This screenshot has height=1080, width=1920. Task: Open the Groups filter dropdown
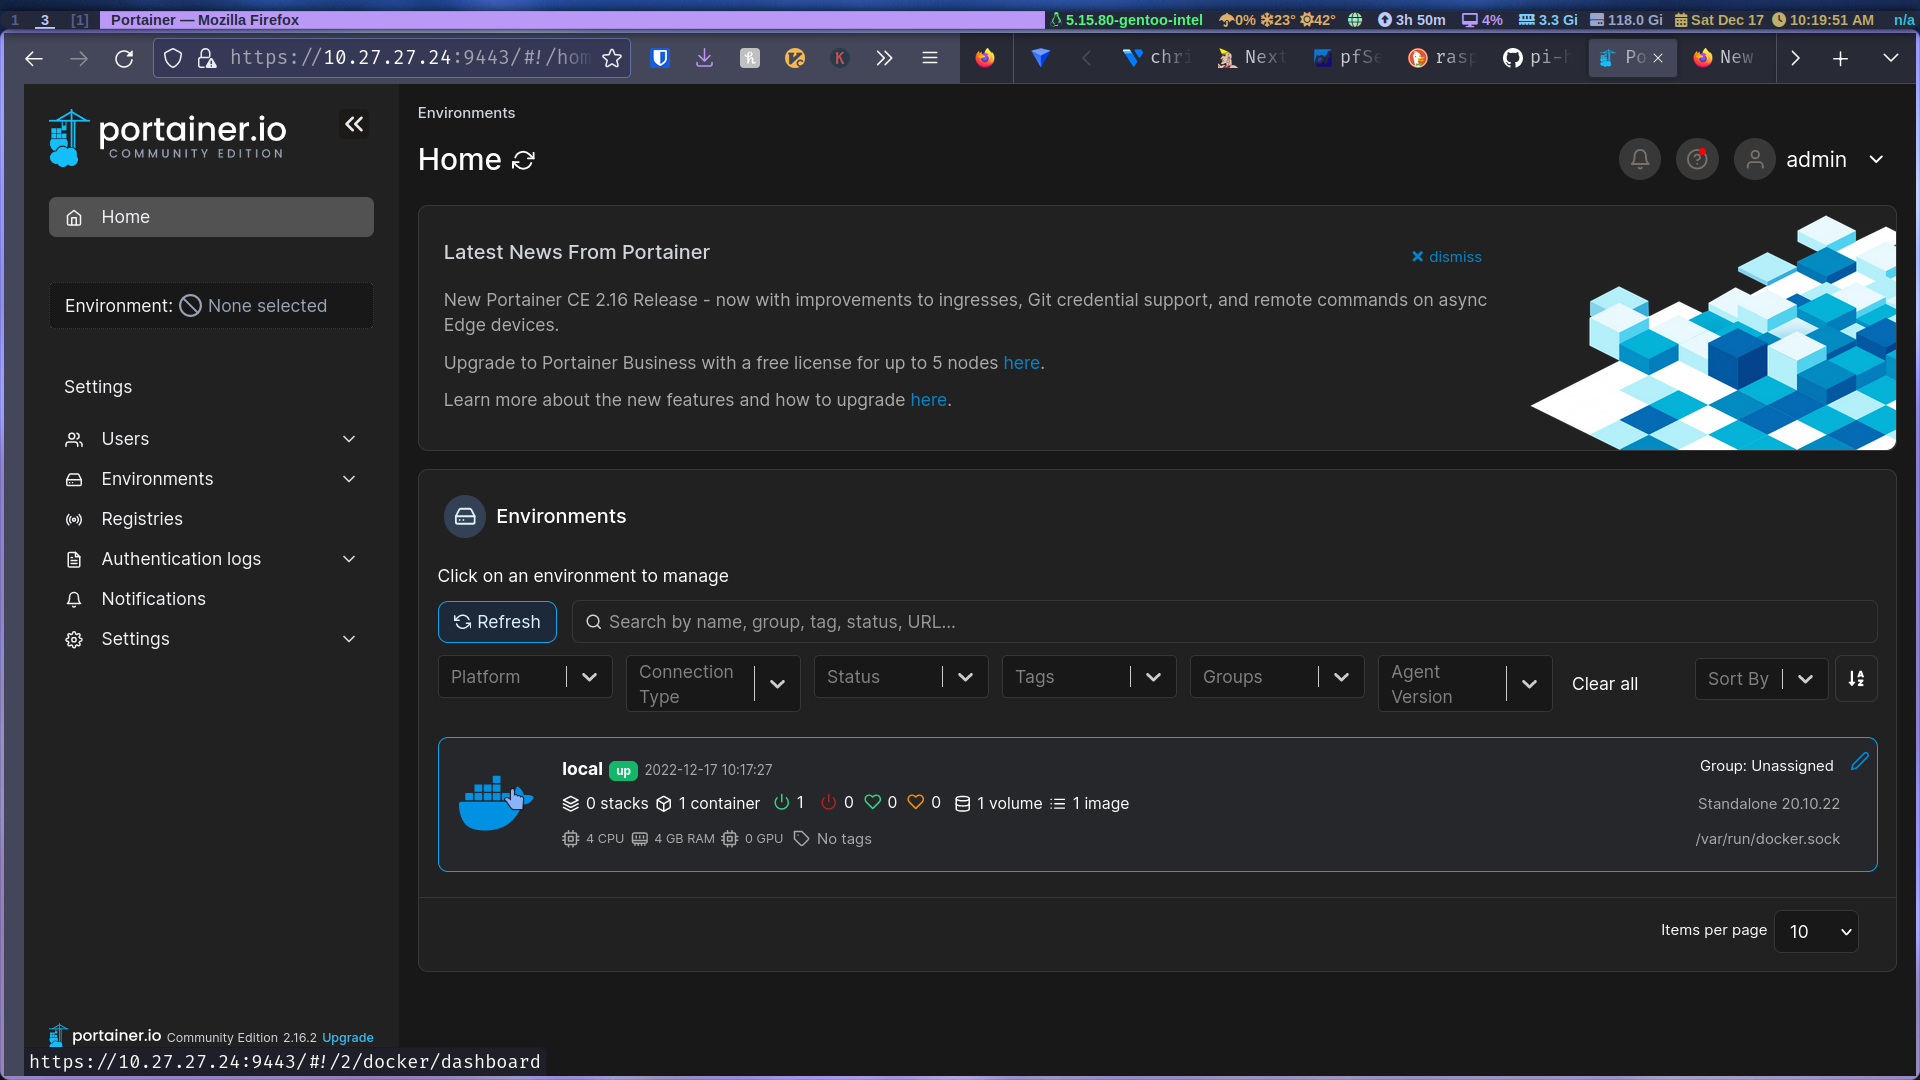tap(1277, 677)
